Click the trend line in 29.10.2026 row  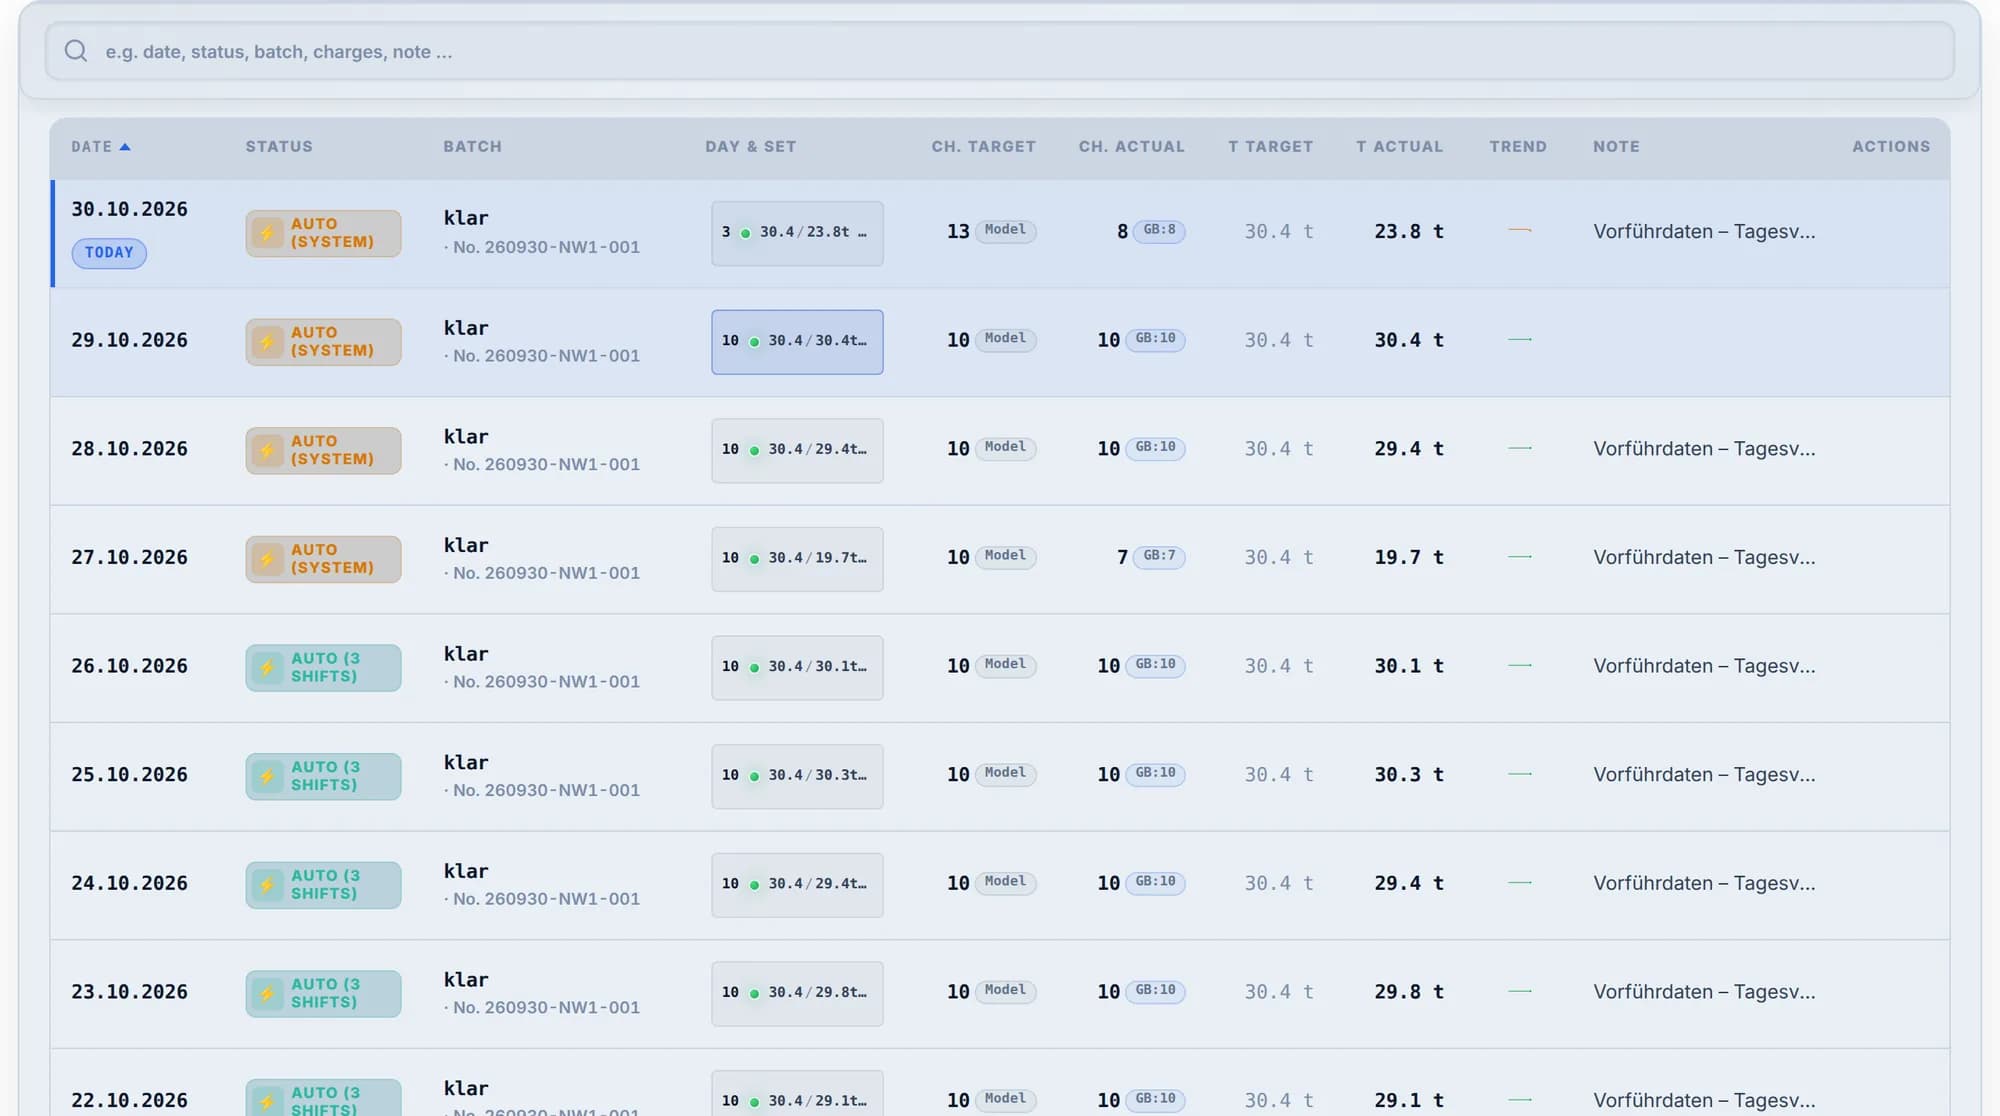tap(1520, 339)
